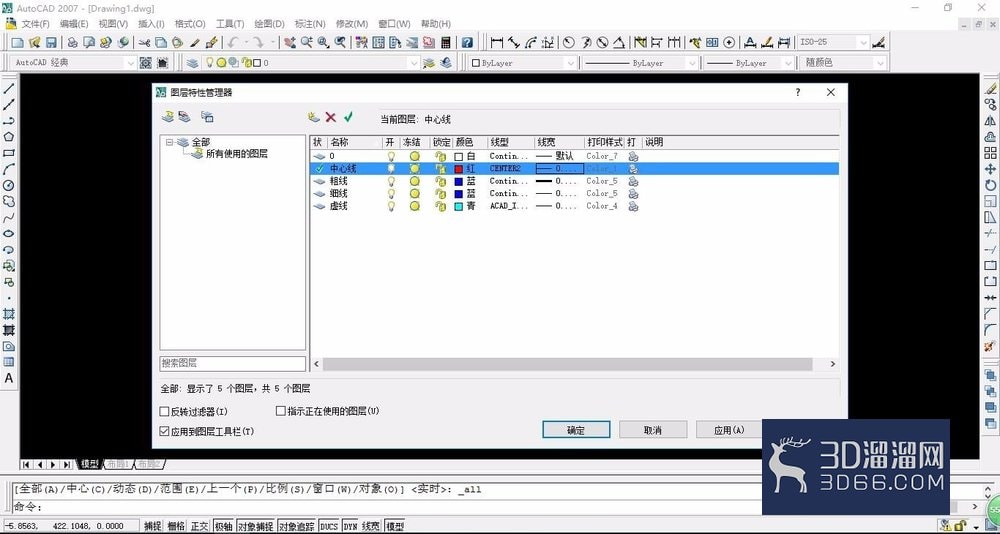Open the 标注(N) menu

click(310, 24)
